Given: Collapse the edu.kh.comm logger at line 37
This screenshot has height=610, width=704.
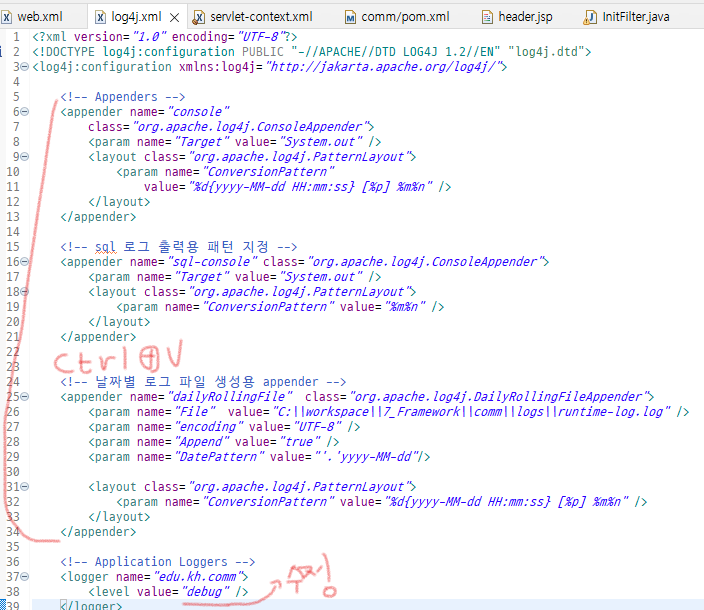Looking at the screenshot, I should pyautogui.click(x=25, y=577).
